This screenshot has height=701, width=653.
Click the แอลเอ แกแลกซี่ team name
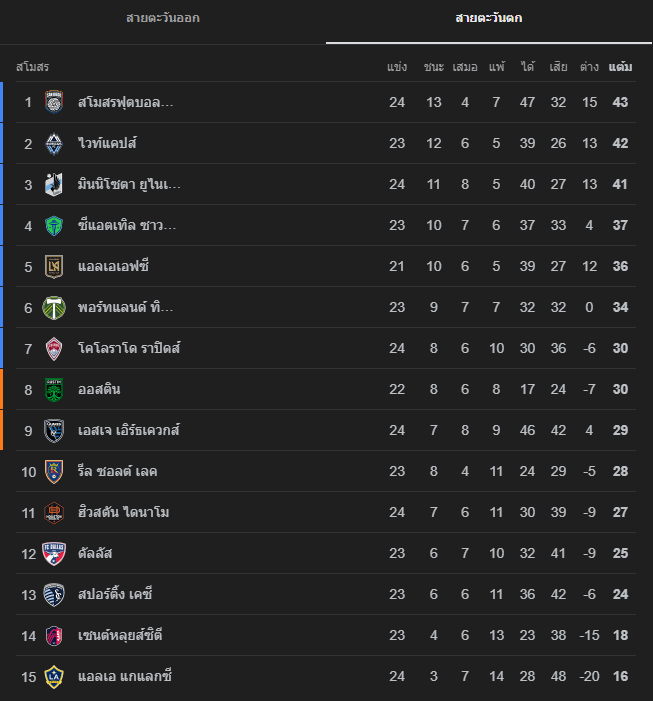[125, 676]
